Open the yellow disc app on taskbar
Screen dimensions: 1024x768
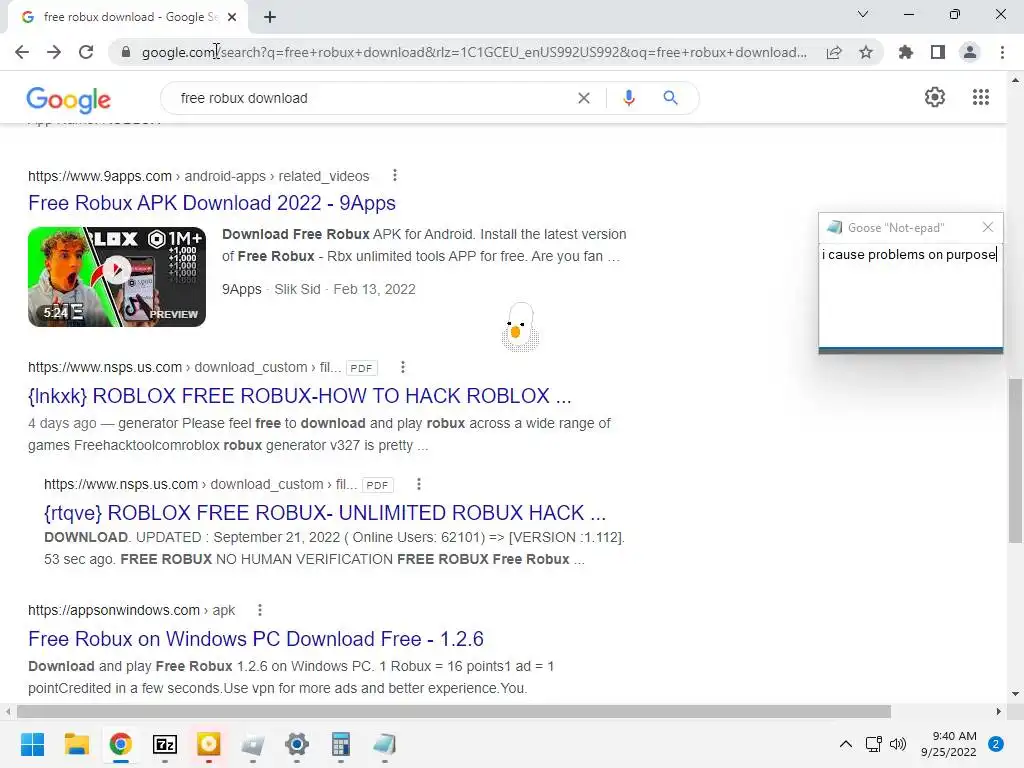click(x=208, y=744)
